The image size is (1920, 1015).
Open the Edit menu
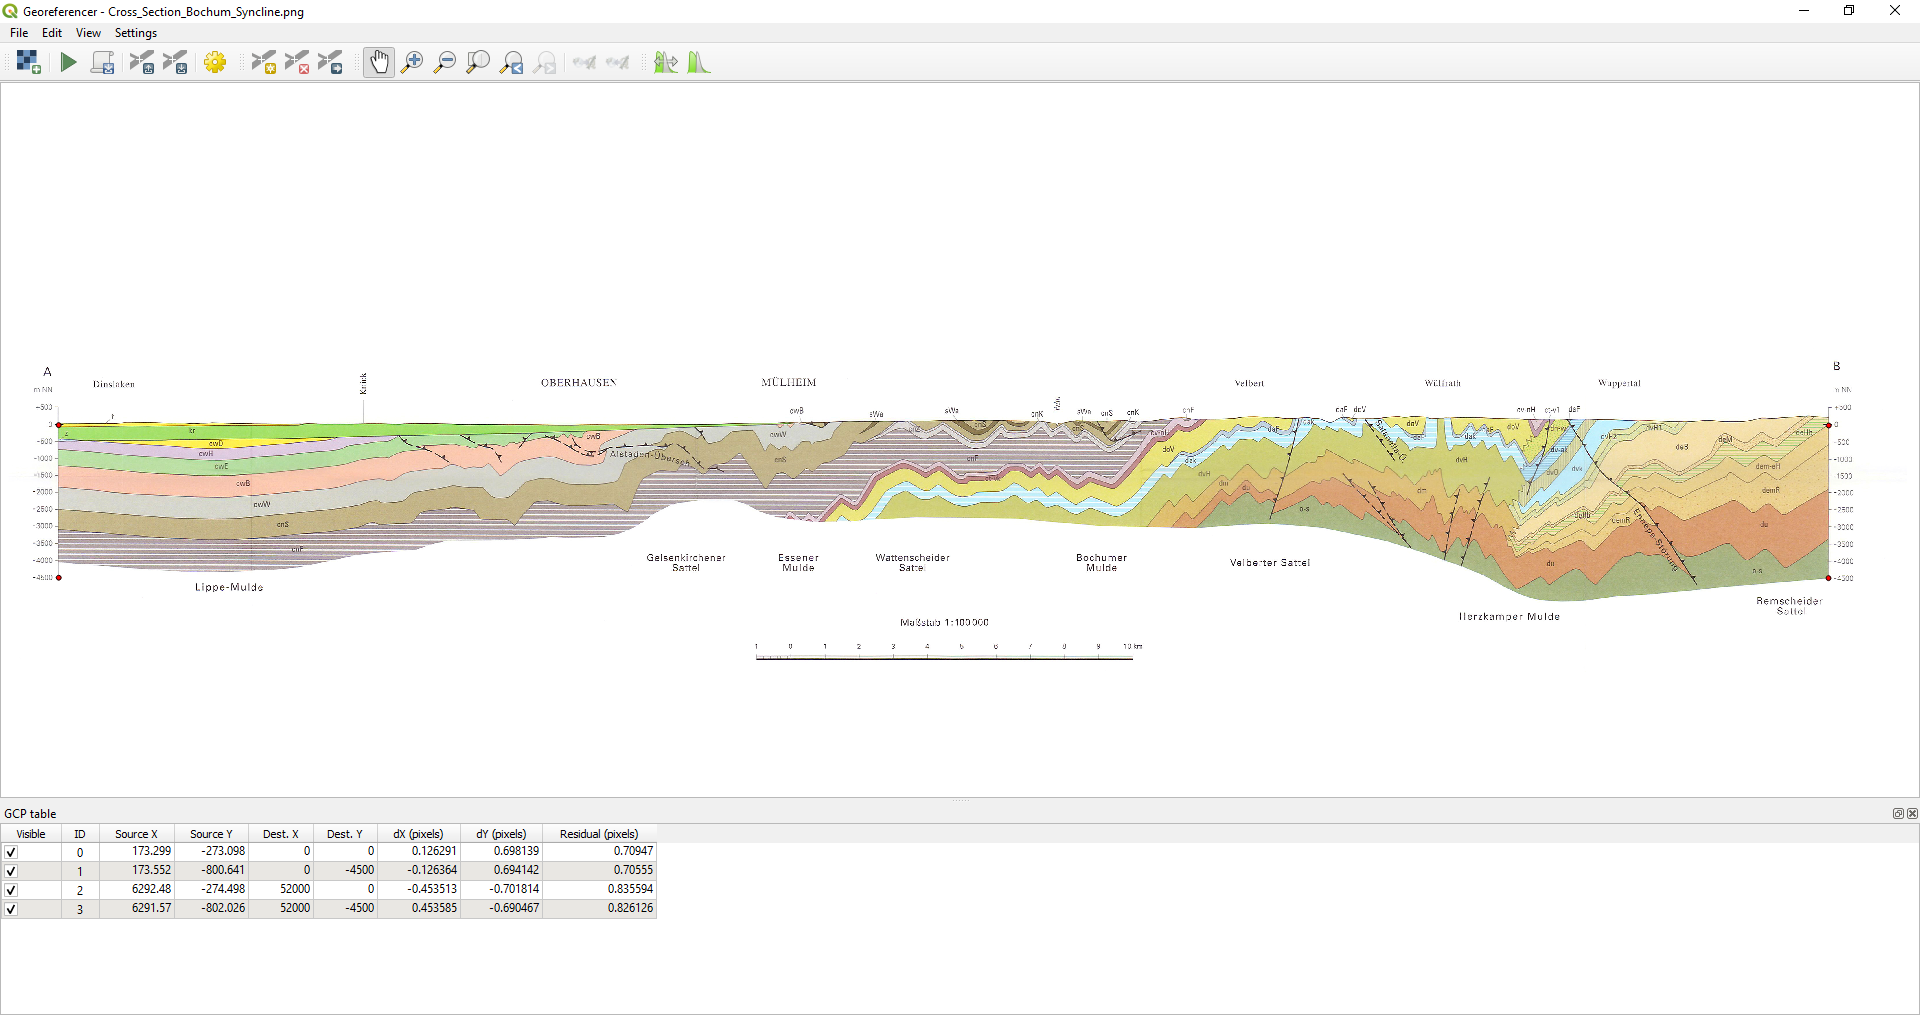52,33
